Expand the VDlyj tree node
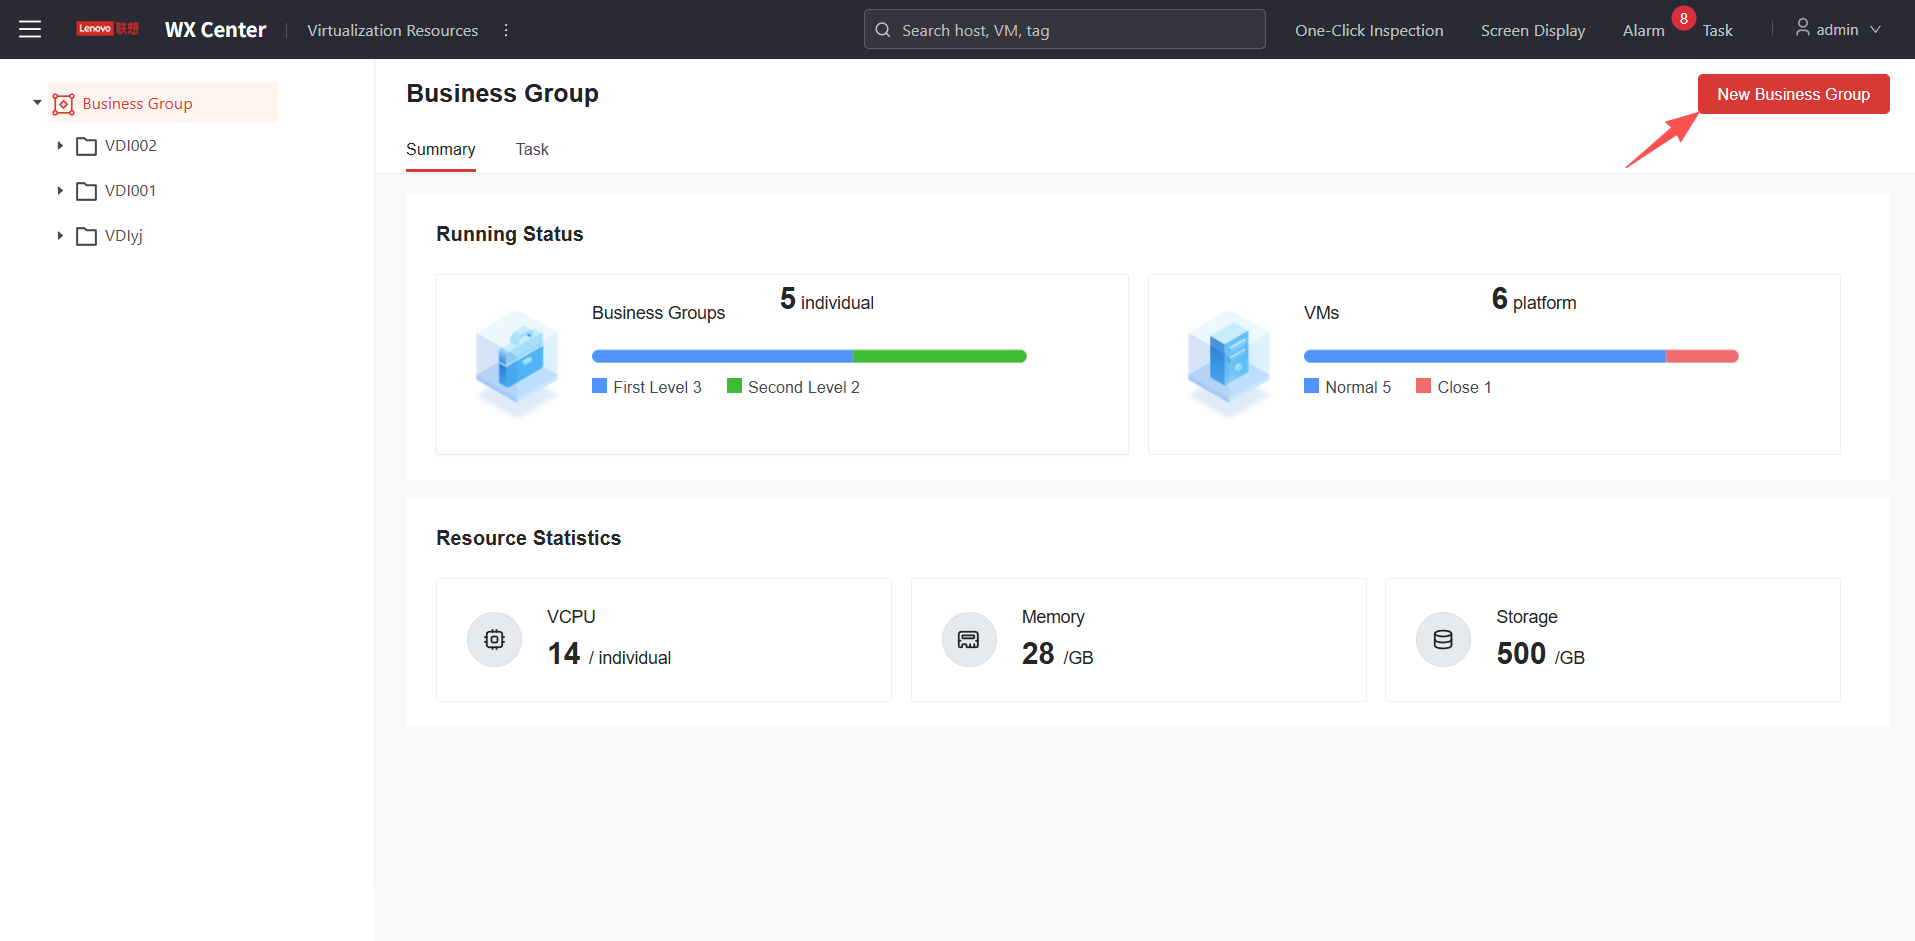This screenshot has height=941, width=1915. point(60,236)
